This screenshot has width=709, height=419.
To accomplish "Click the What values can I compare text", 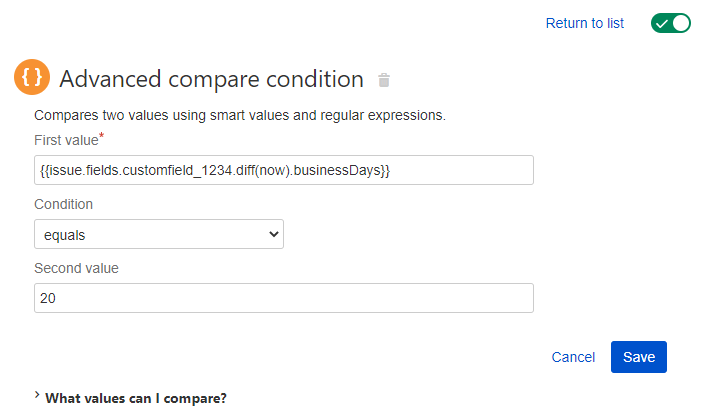I will pyautogui.click(x=136, y=398).
